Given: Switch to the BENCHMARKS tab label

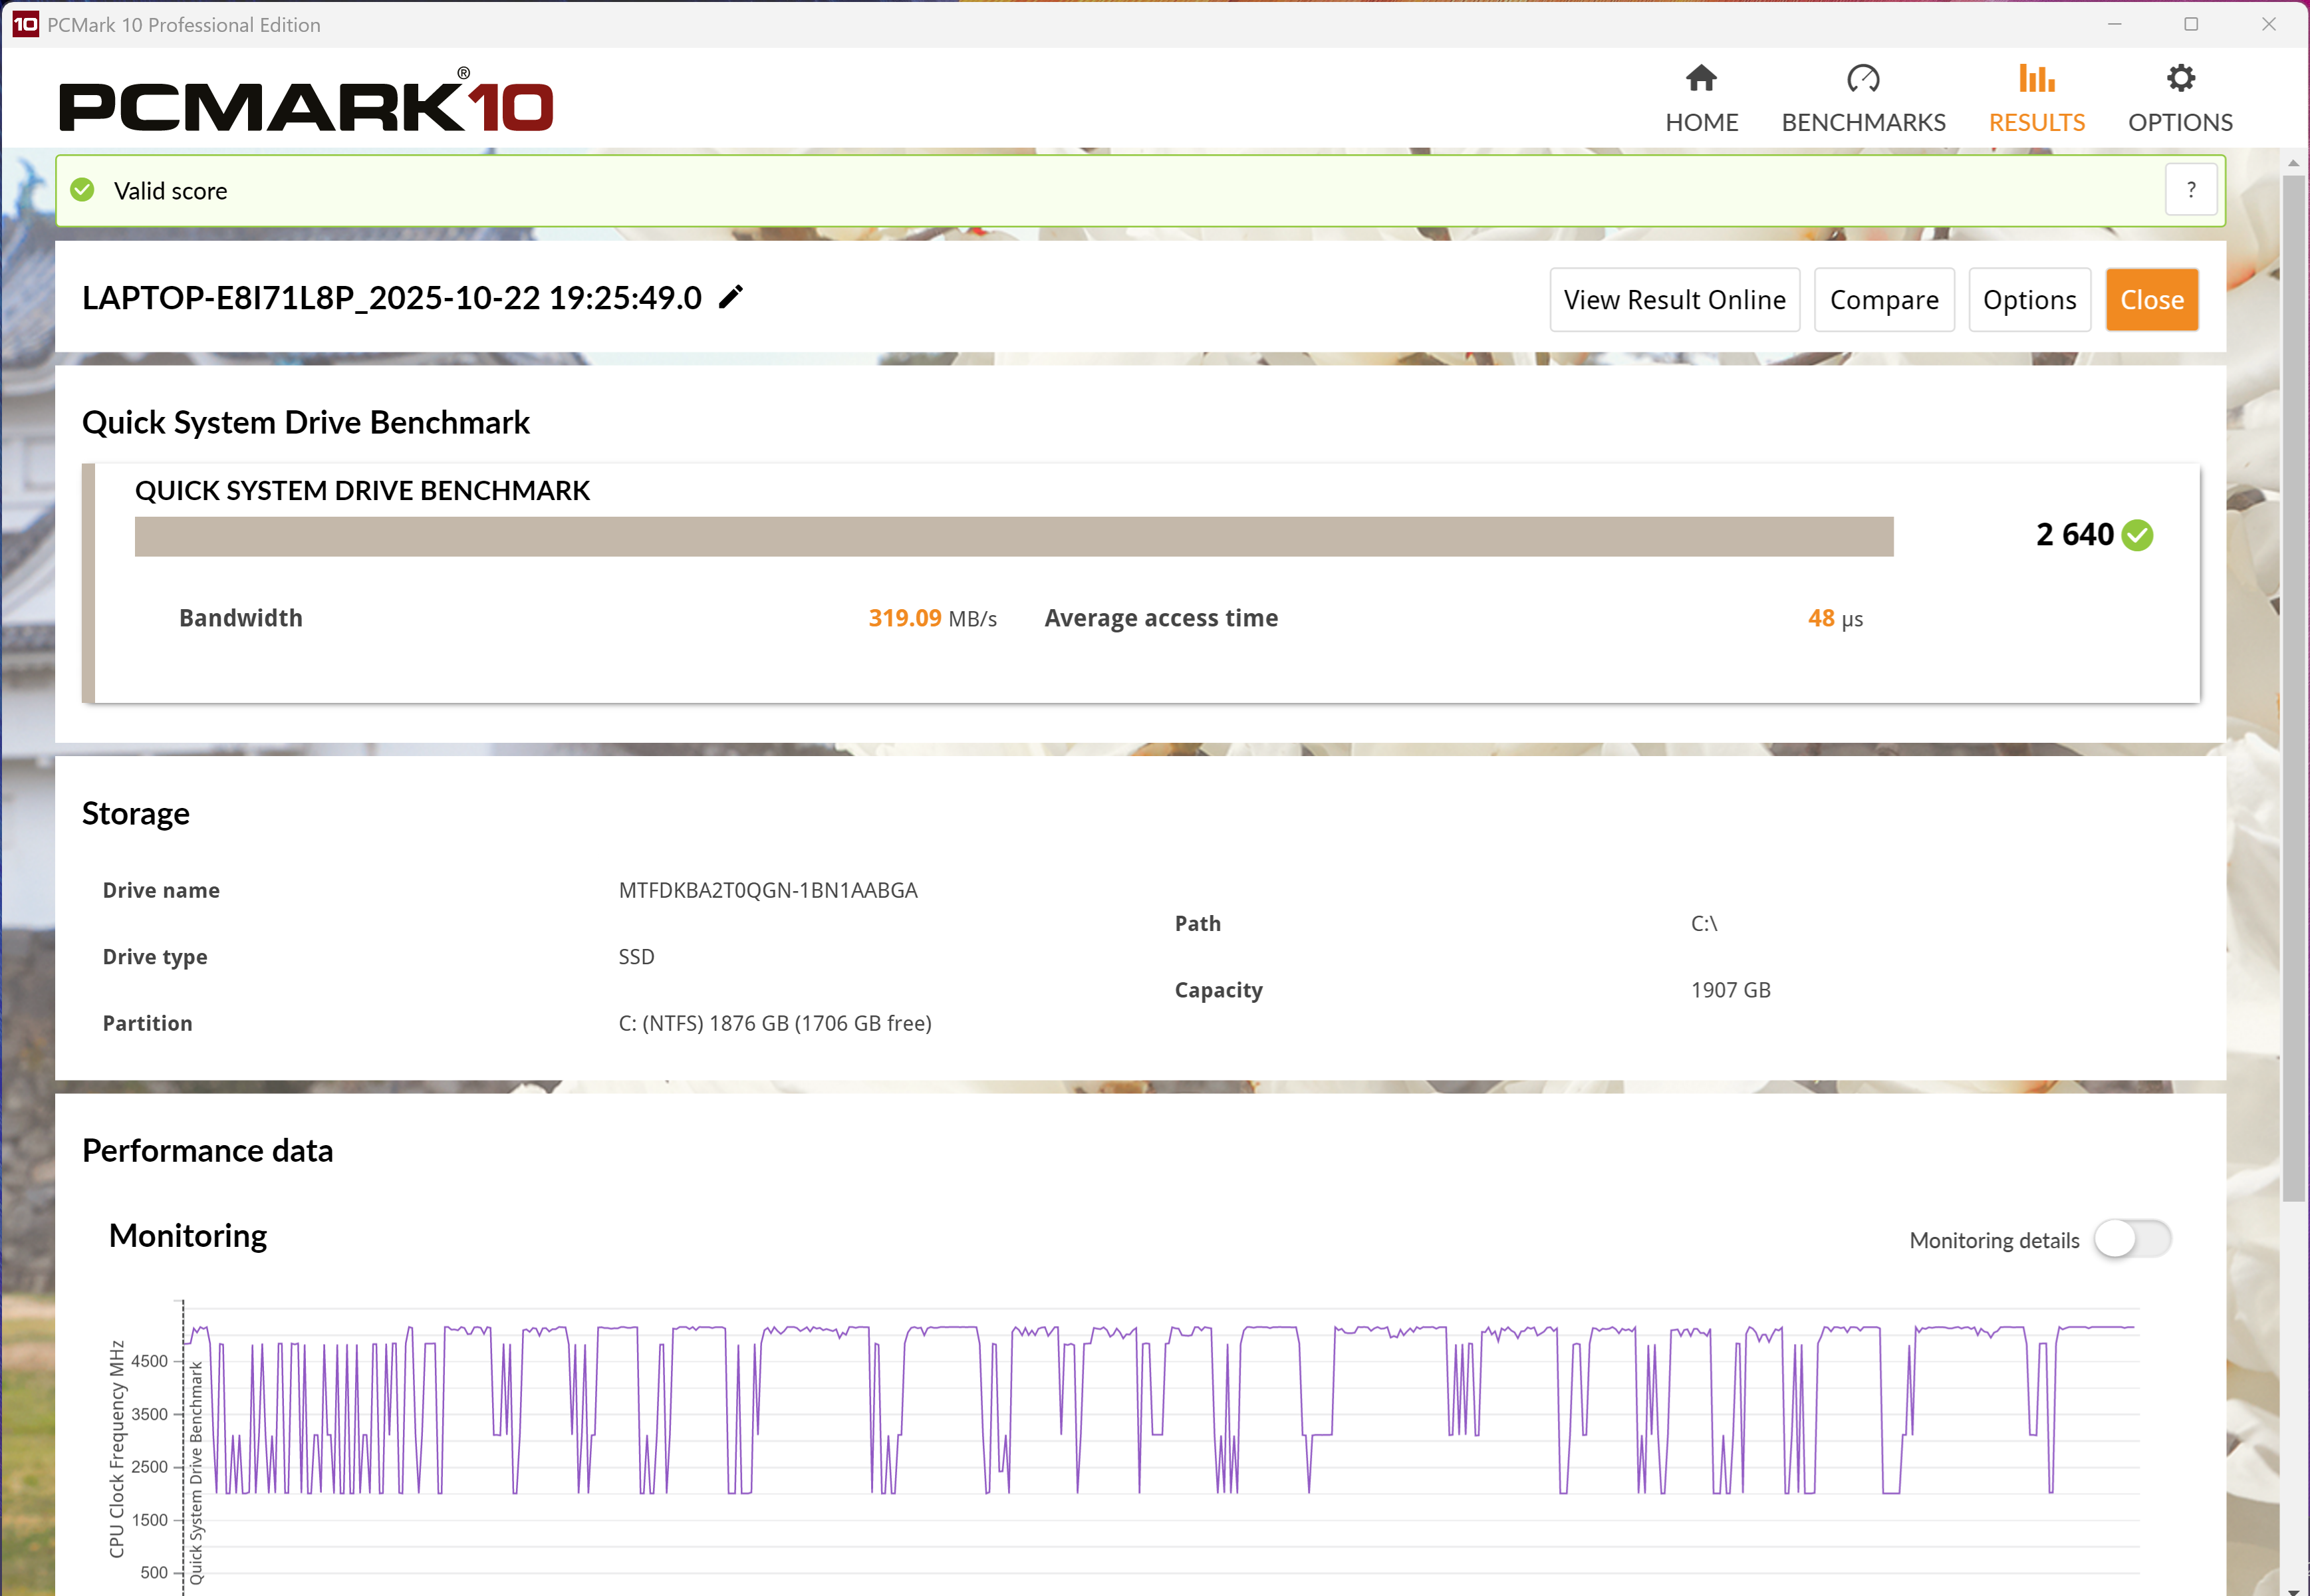Looking at the screenshot, I should 1863,122.
